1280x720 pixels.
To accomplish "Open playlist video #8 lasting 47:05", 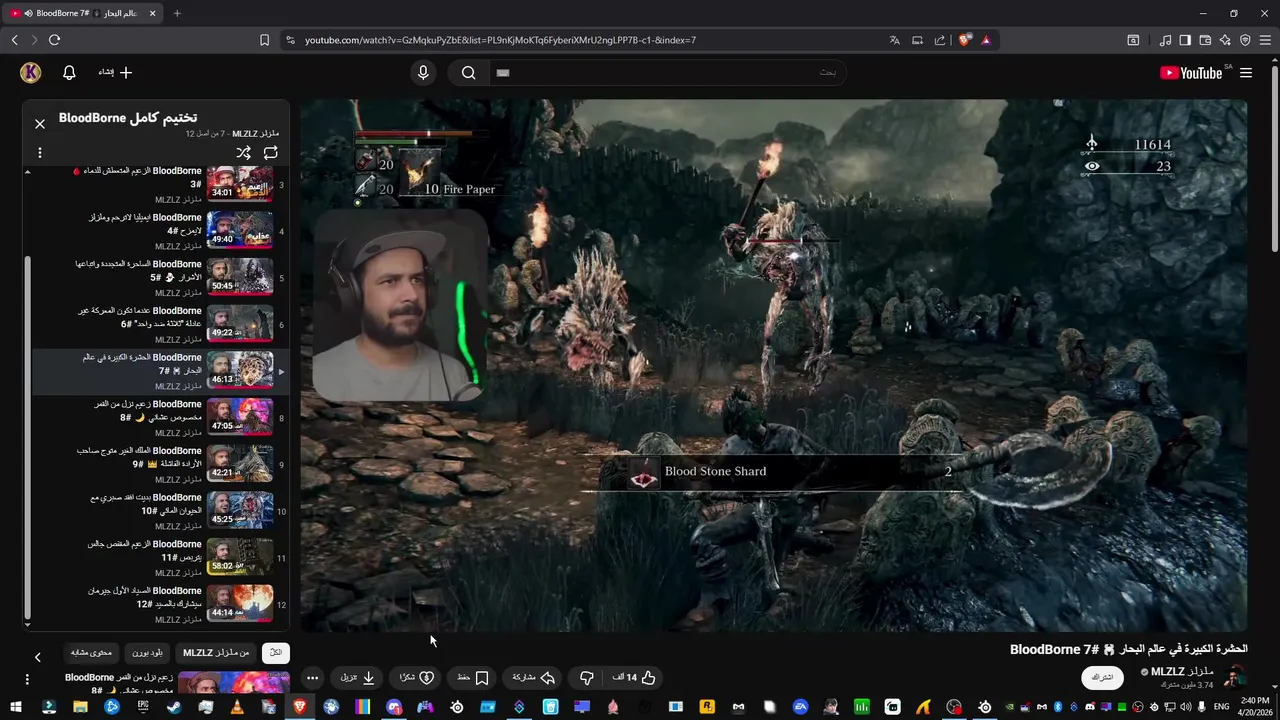I will point(240,417).
